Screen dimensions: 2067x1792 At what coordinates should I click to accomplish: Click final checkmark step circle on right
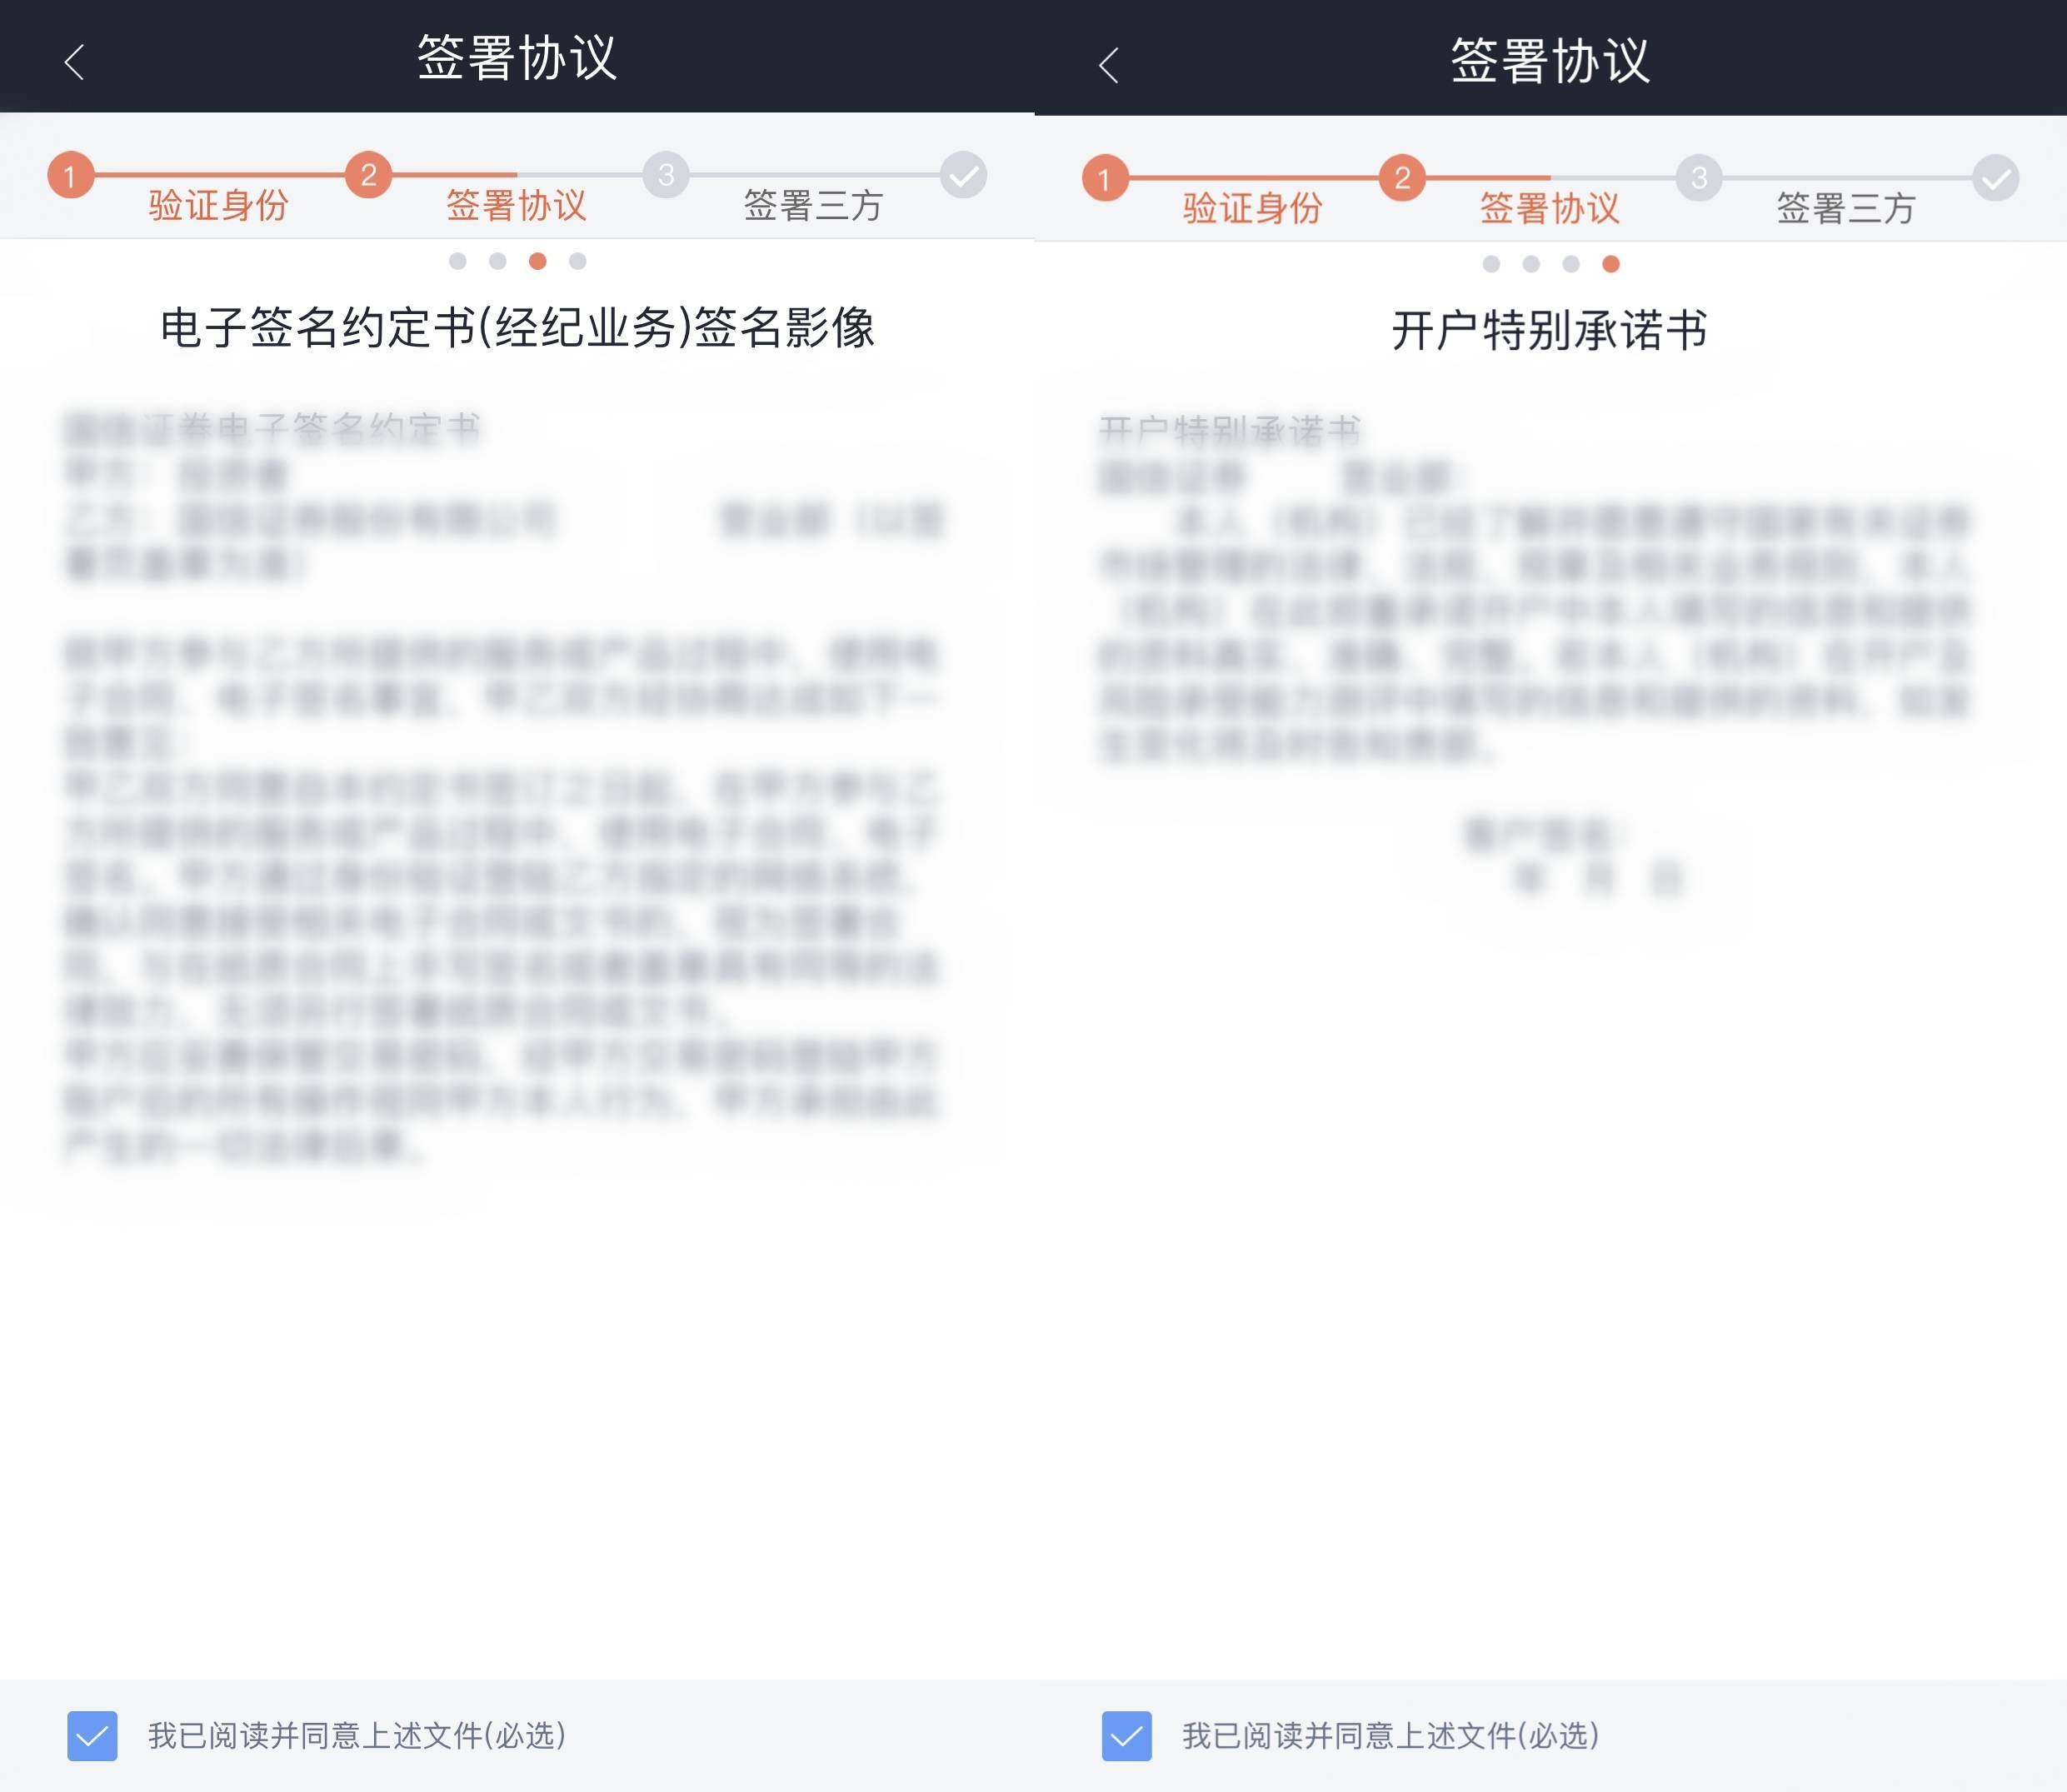1996,179
